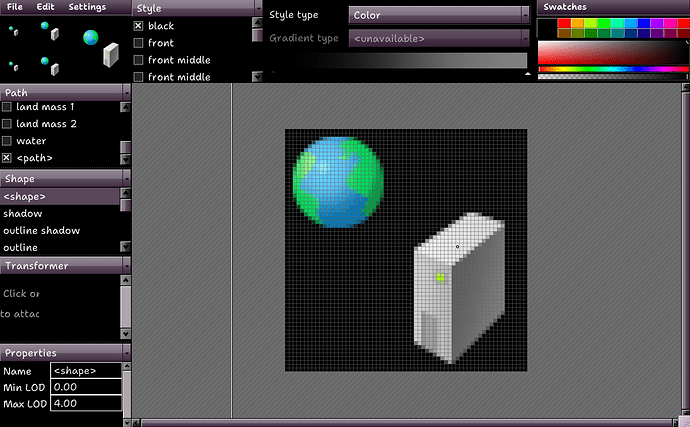Click the Transformer list scroll-up arrow
Screen dimensions: 690x427
point(125,280)
